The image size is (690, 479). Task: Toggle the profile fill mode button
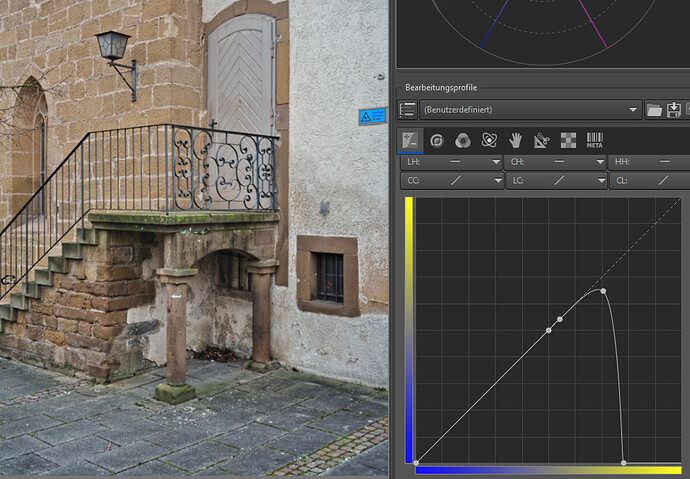click(x=407, y=110)
